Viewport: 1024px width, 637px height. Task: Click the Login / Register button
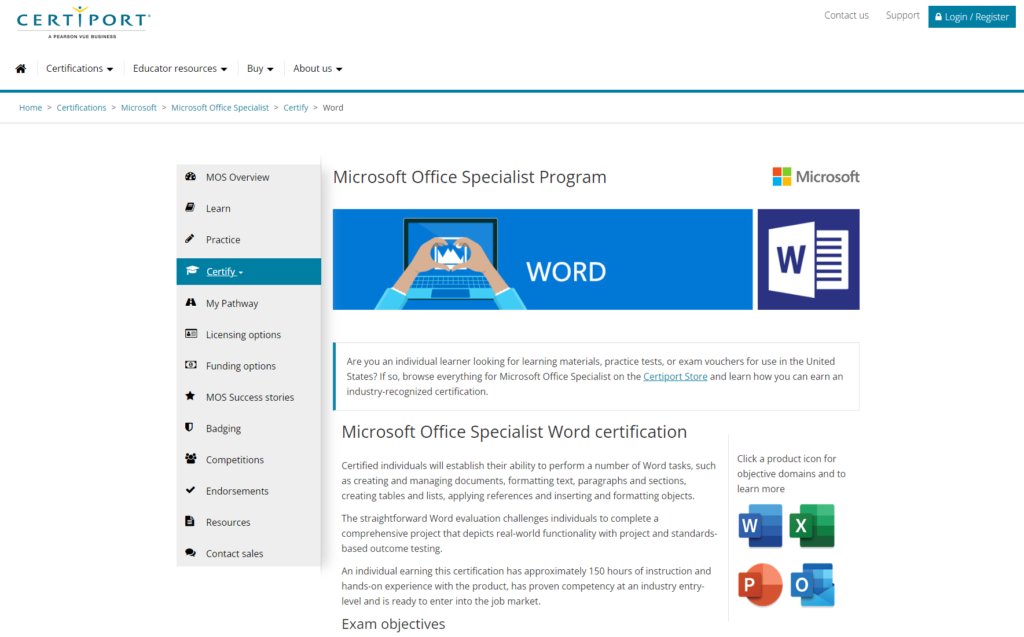coord(971,16)
